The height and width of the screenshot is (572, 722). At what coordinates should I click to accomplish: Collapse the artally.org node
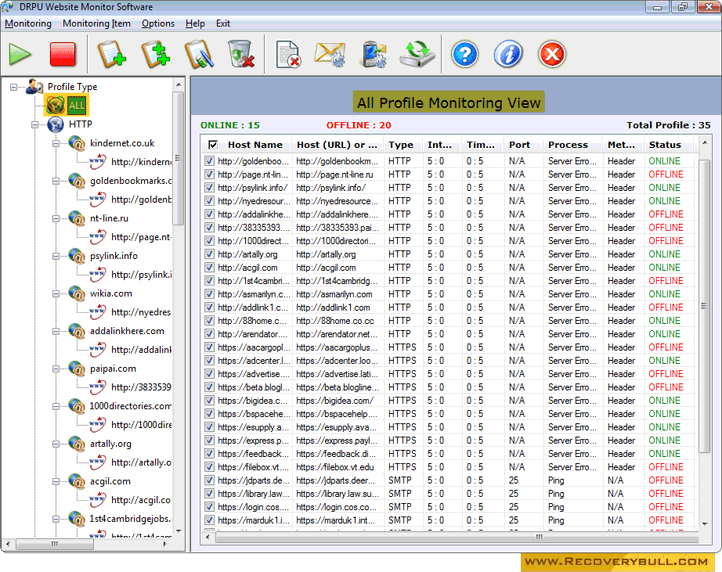[56, 444]
